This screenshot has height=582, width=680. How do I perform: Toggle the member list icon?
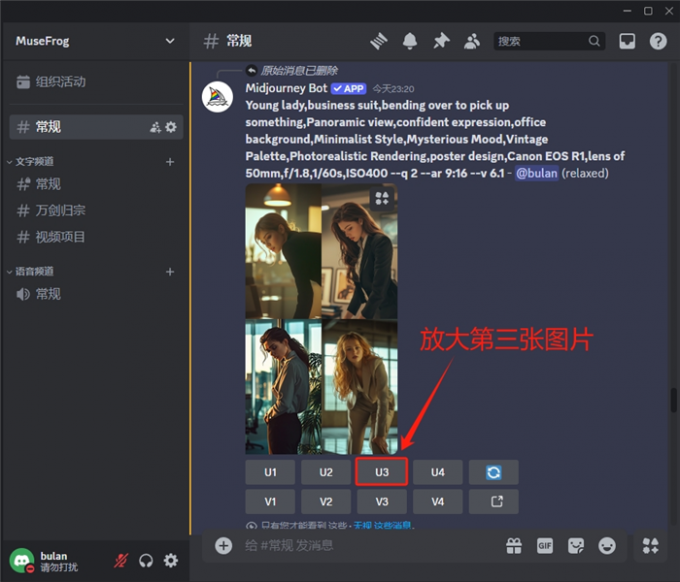(x=472, y=41)
